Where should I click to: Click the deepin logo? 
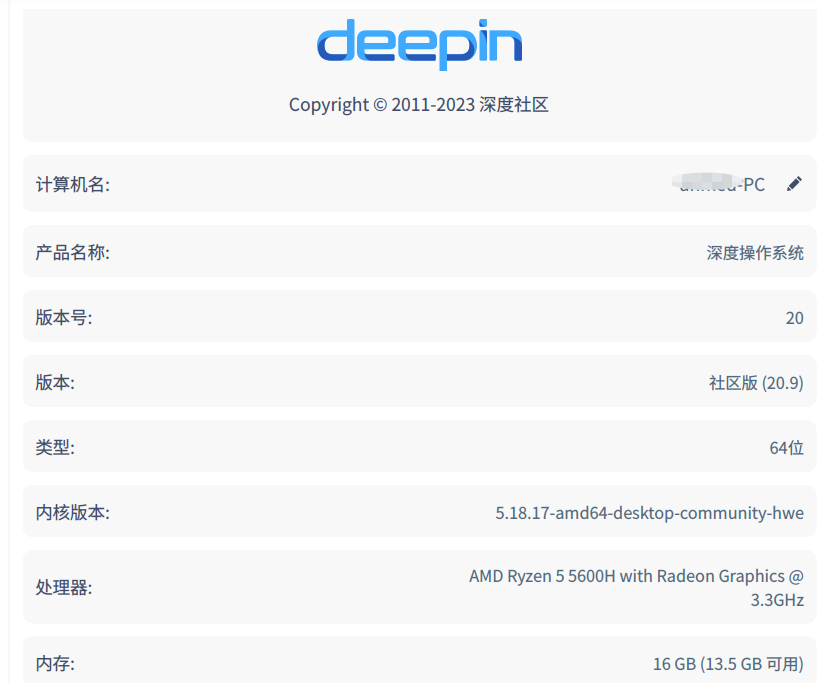(x=419, y=44)
